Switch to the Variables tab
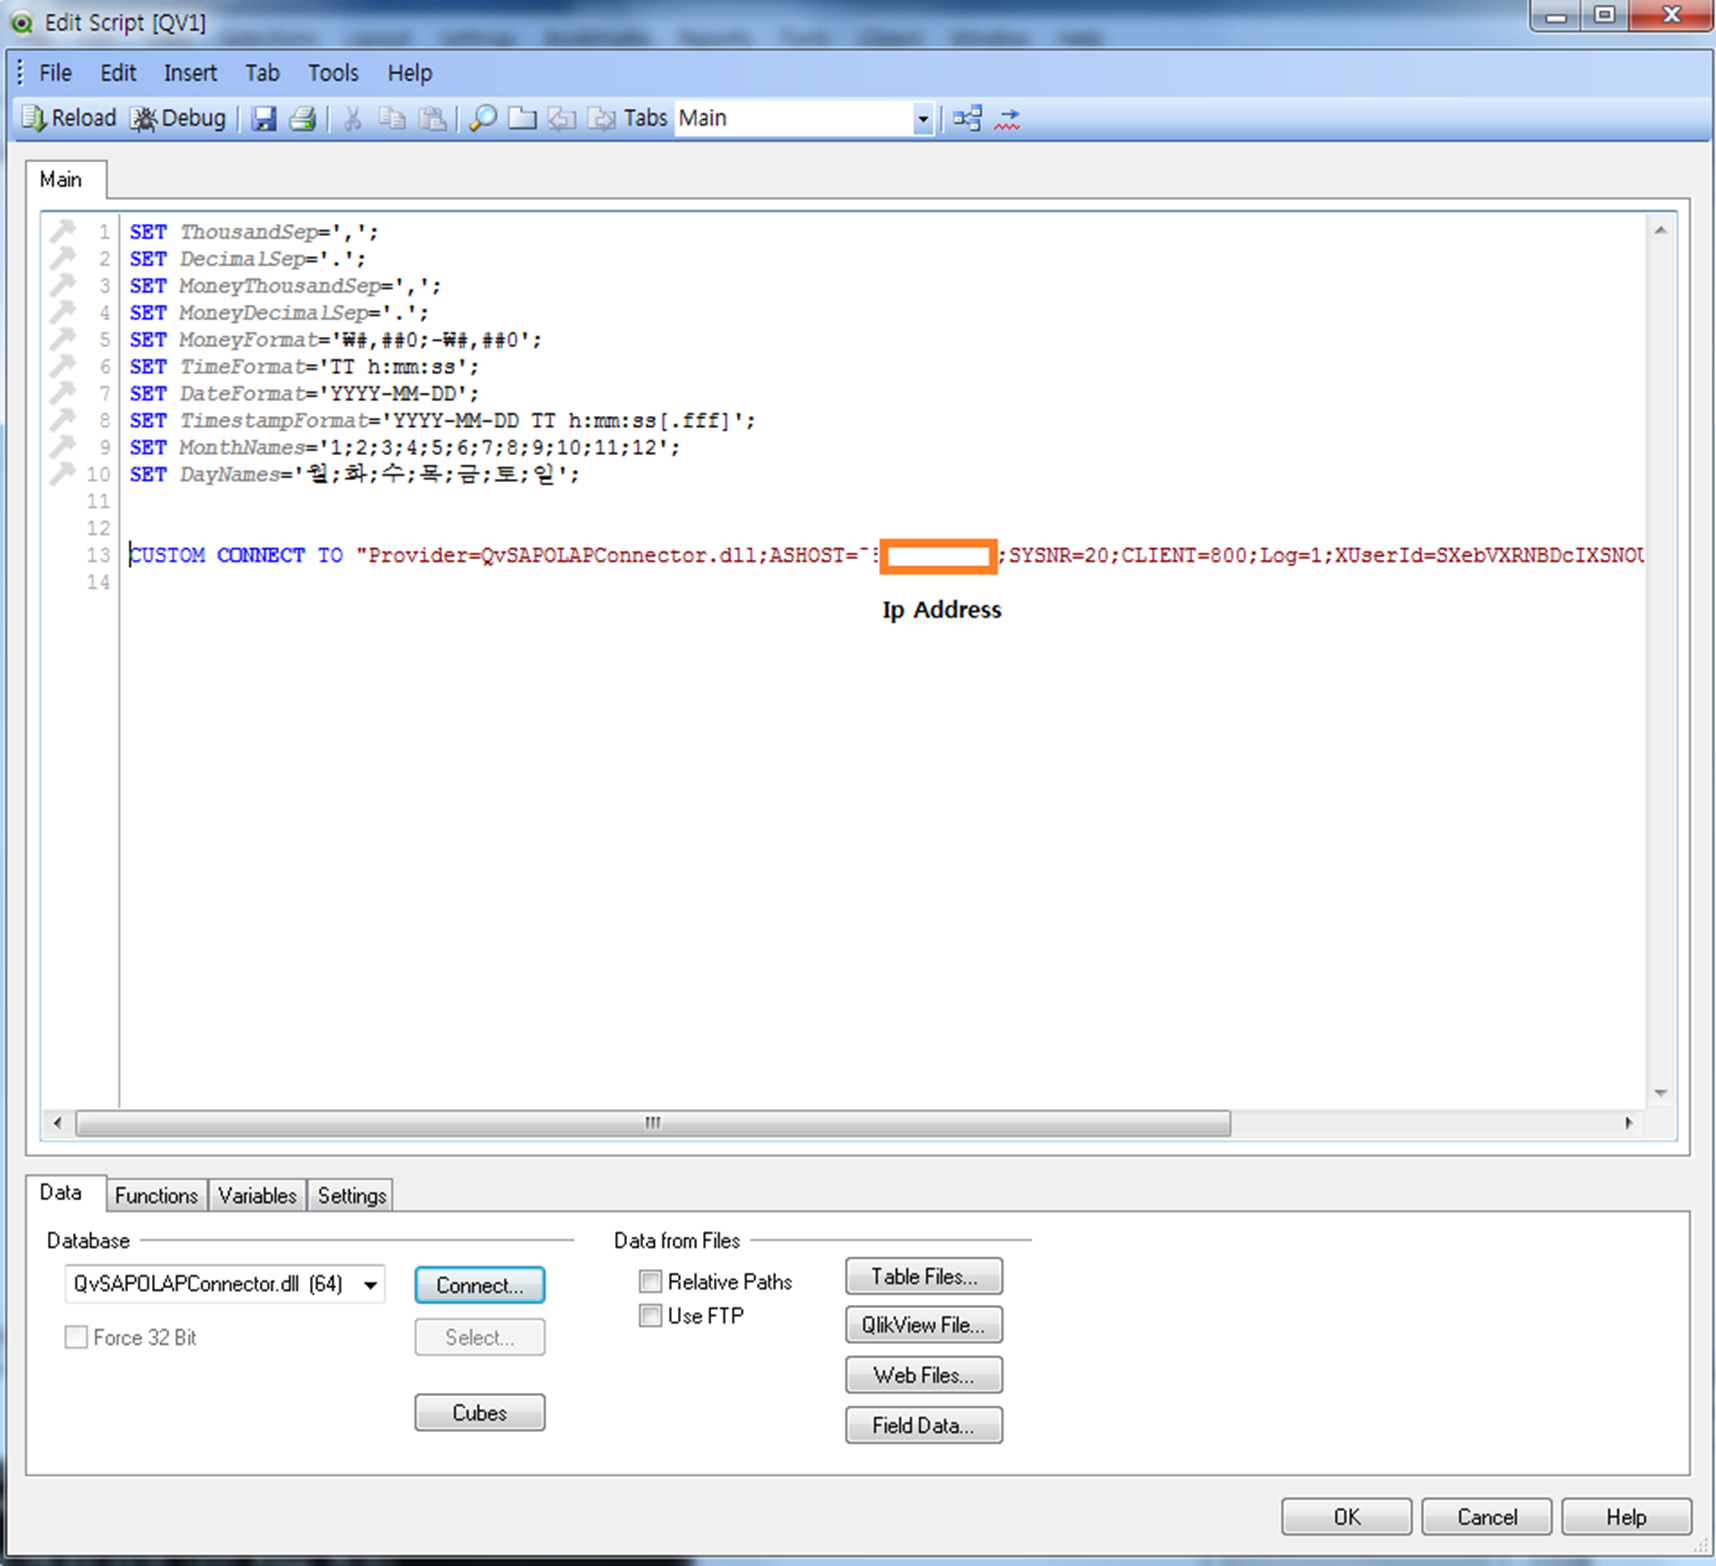1716x1566 pixels. click(x=257, y=1195)
